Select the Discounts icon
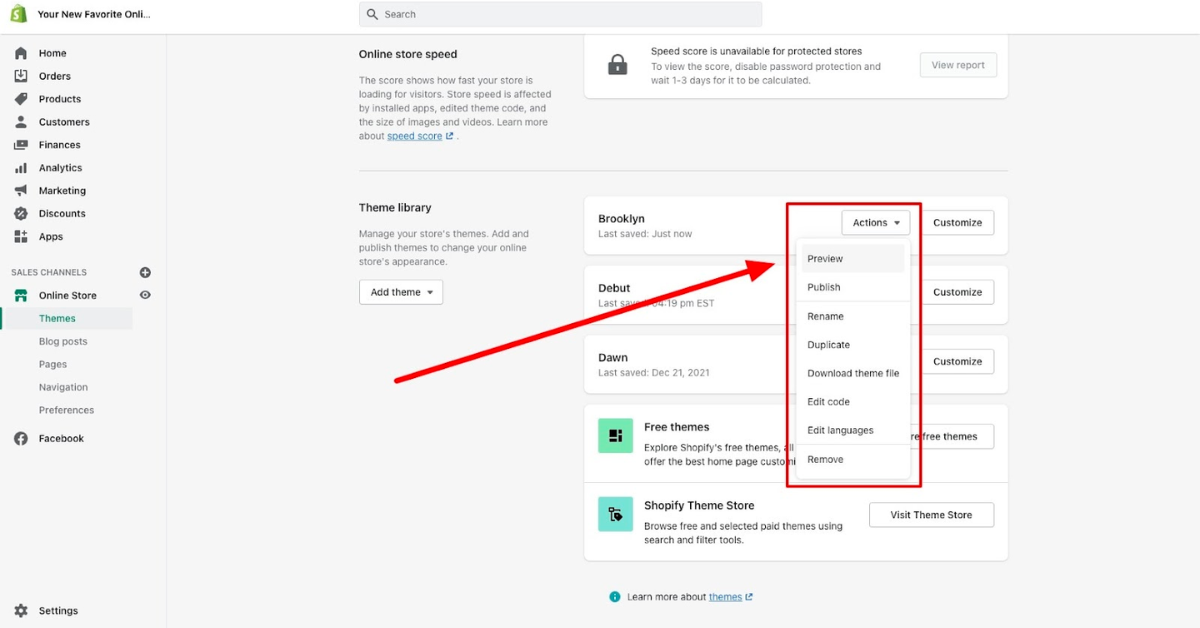The height and width of the screenshot is (628, 1200). point(22,213)
